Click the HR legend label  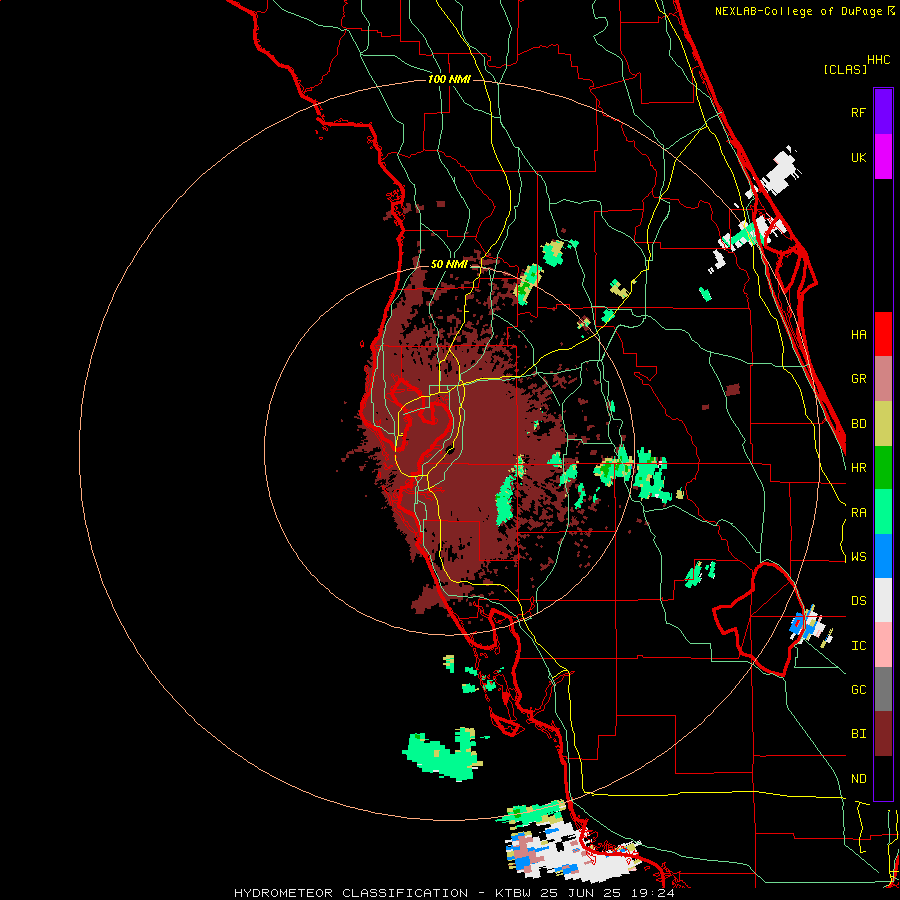(858, 468)
